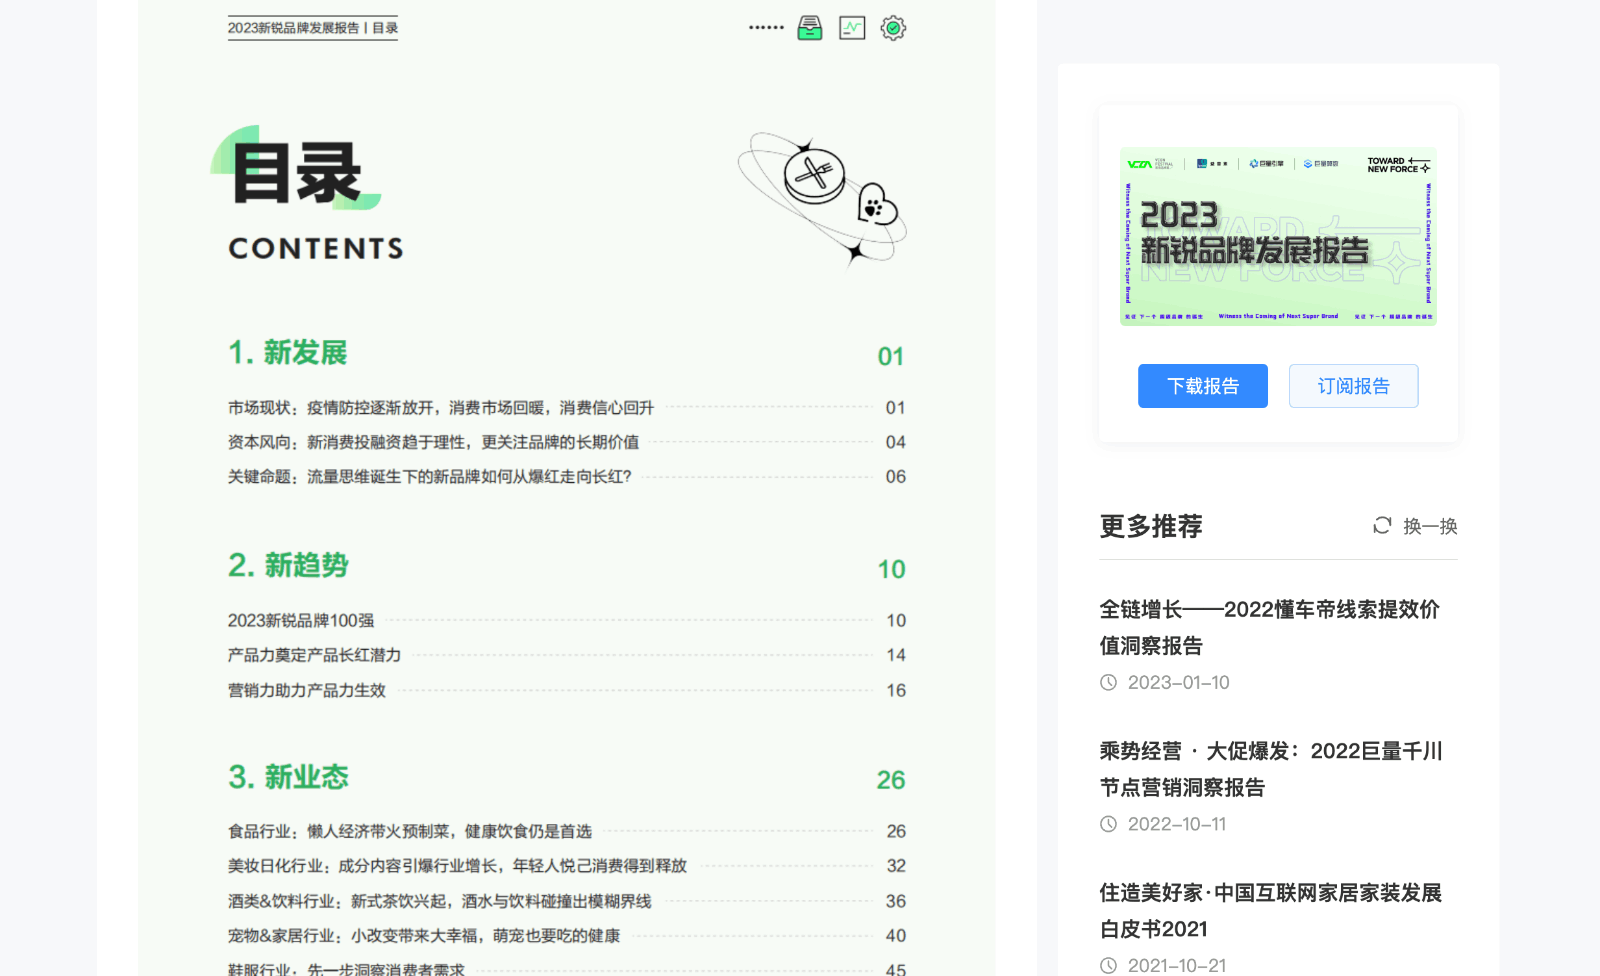
Task: Click the six-dot ellipsis indicator
Action: click(766, 27)
